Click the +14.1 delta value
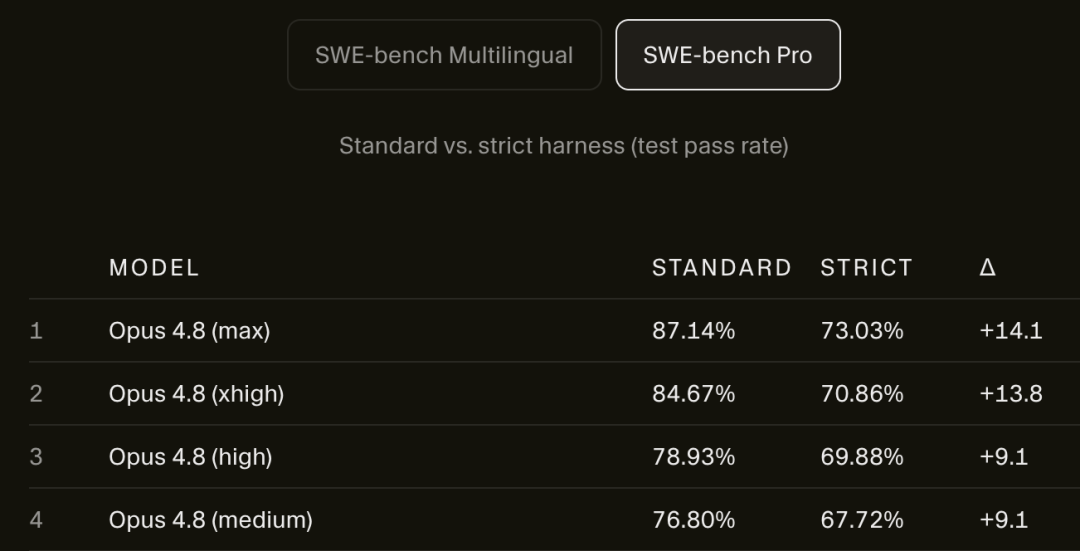Viewport: 1080px width, 551px height. 1010,331
